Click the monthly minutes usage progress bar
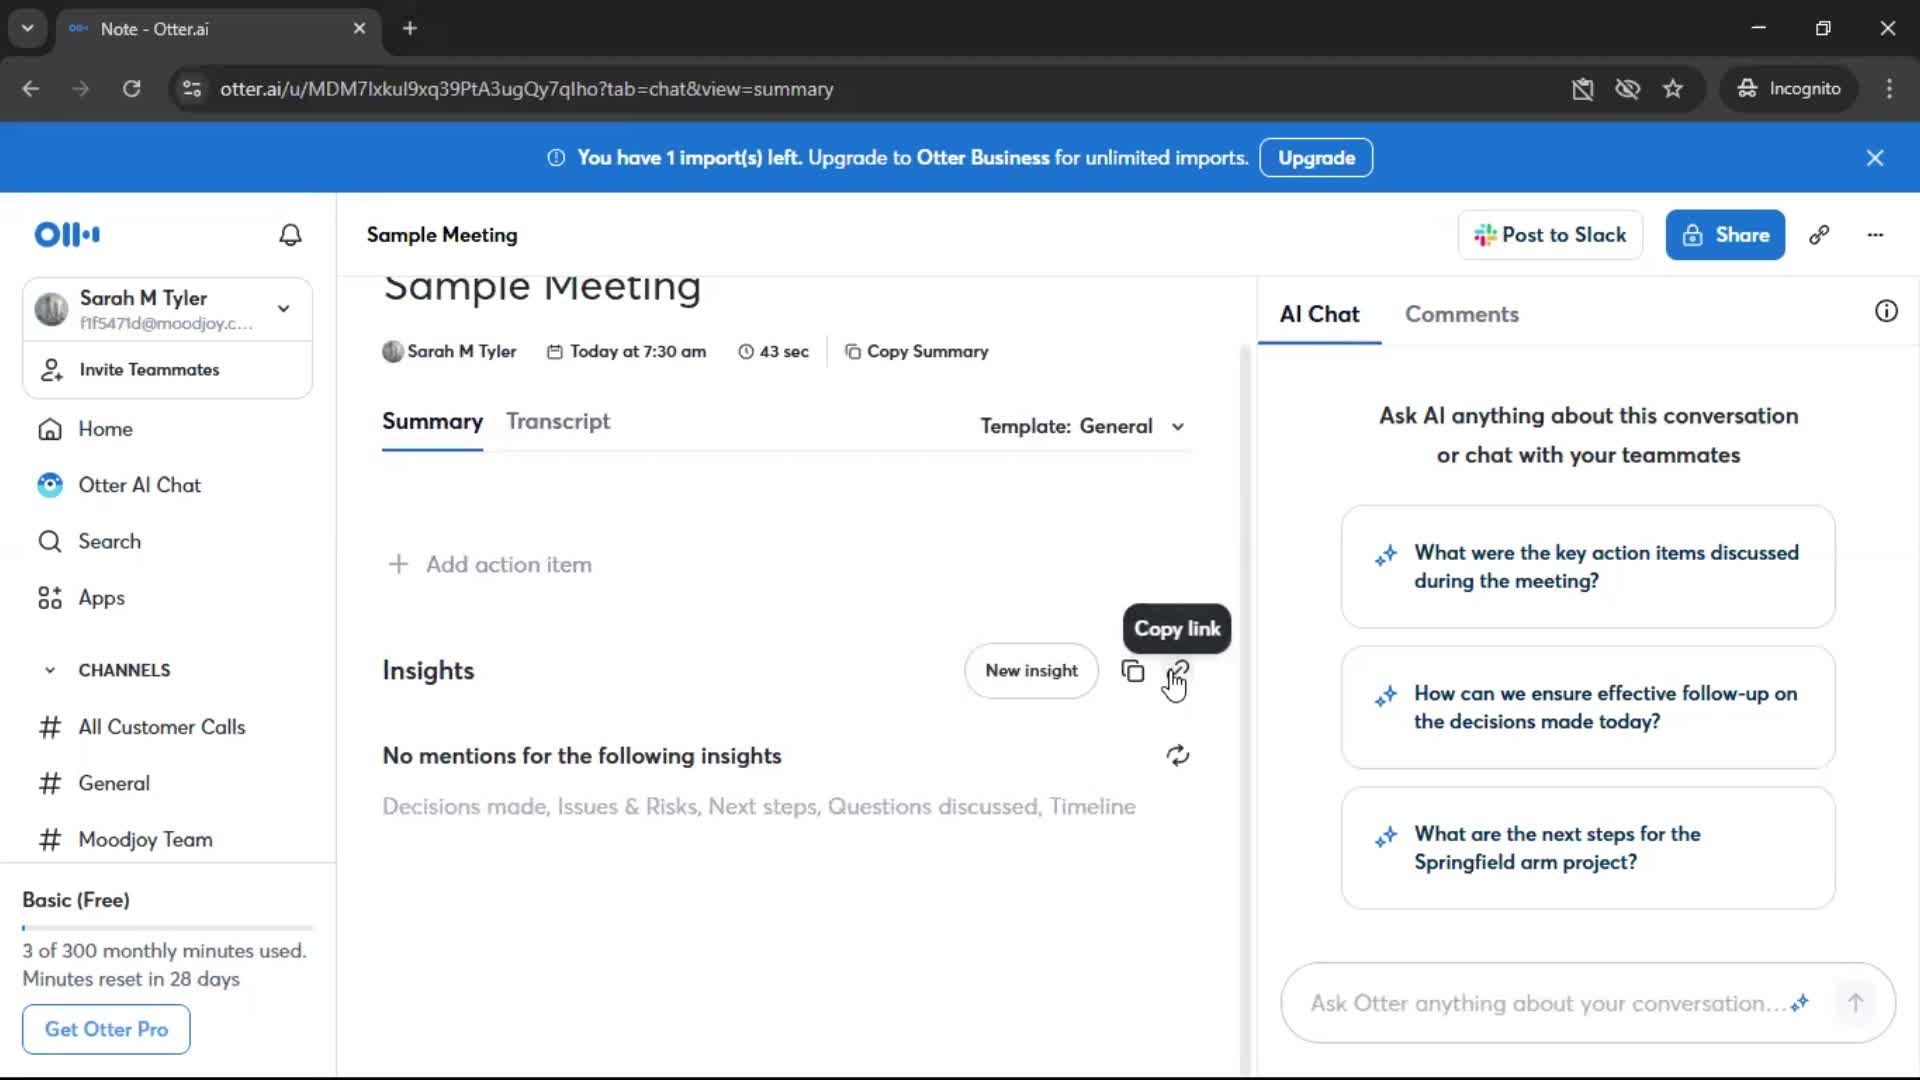 (x=167, y=928)
